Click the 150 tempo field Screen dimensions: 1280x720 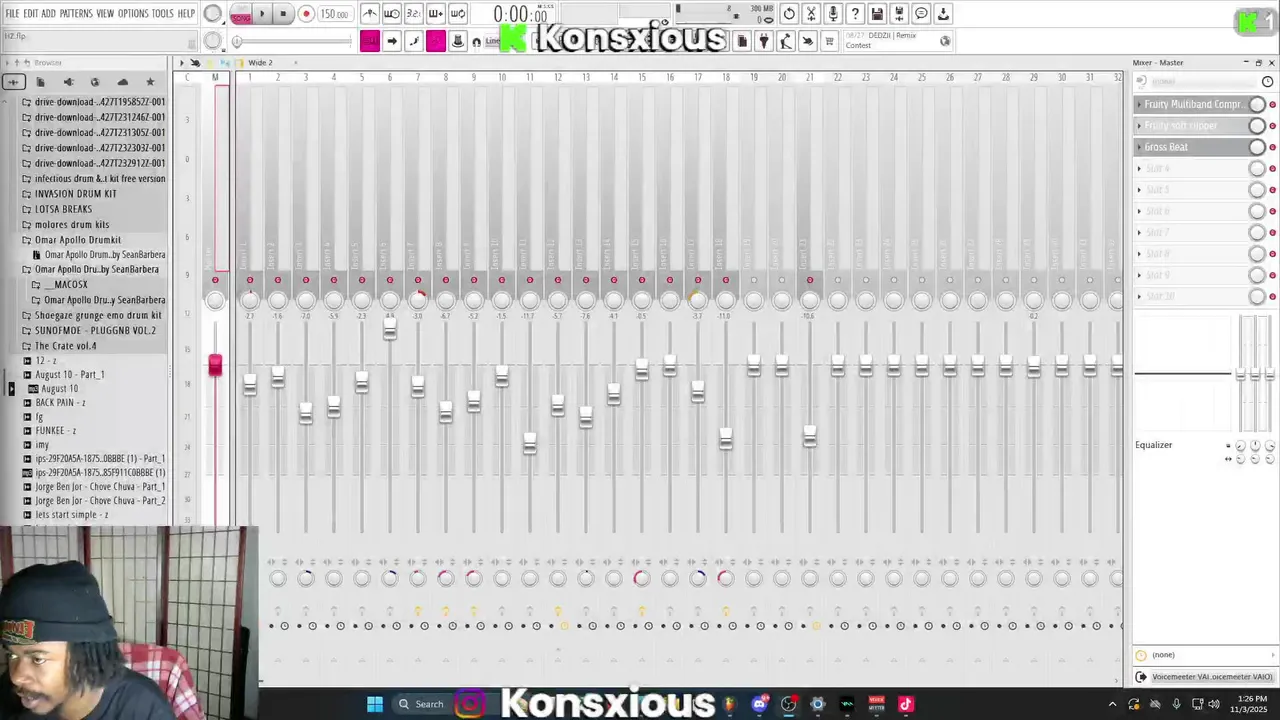334,15
